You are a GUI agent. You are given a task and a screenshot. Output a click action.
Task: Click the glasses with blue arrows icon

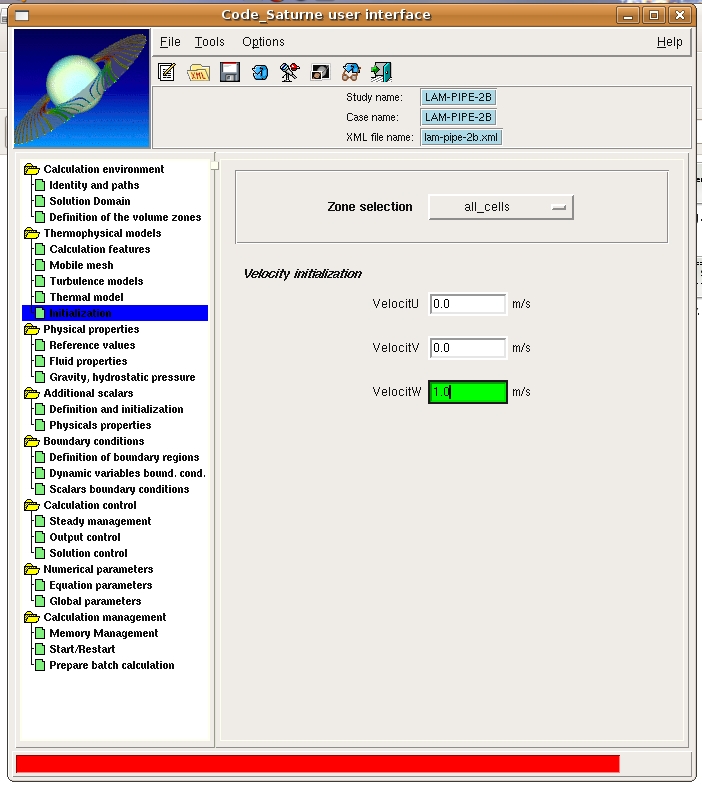[x=351, y=72]
